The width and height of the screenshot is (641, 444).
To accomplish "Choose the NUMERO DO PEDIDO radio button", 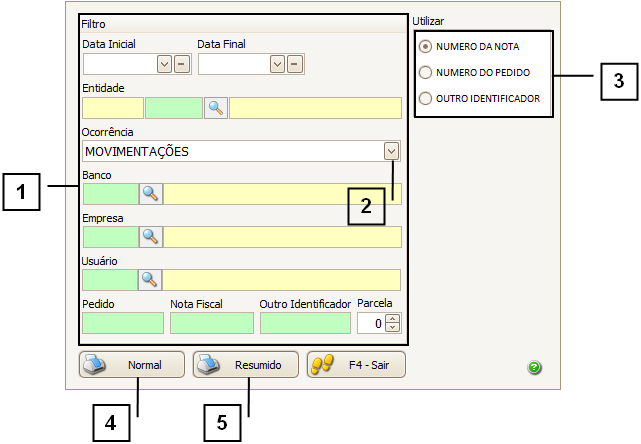I will (426, 72).
